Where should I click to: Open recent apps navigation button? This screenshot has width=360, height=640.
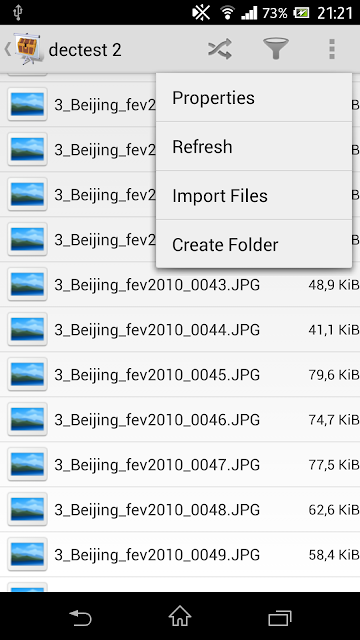280,618
